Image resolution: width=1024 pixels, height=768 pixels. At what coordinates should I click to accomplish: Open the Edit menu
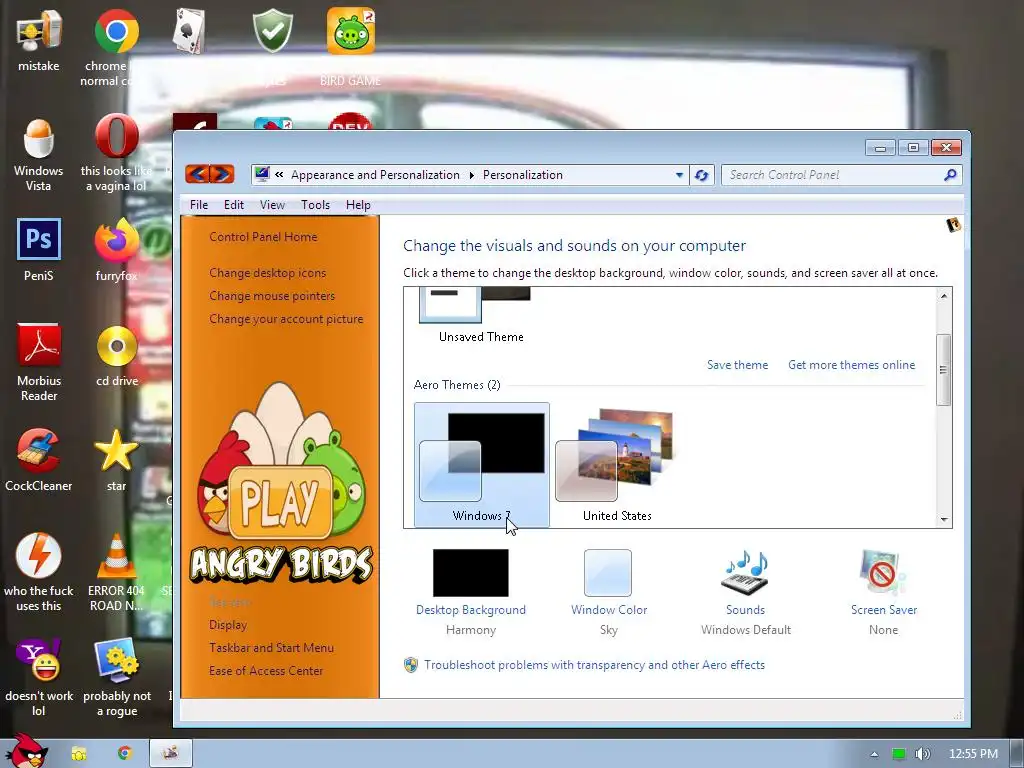click(x=234, y=204)
